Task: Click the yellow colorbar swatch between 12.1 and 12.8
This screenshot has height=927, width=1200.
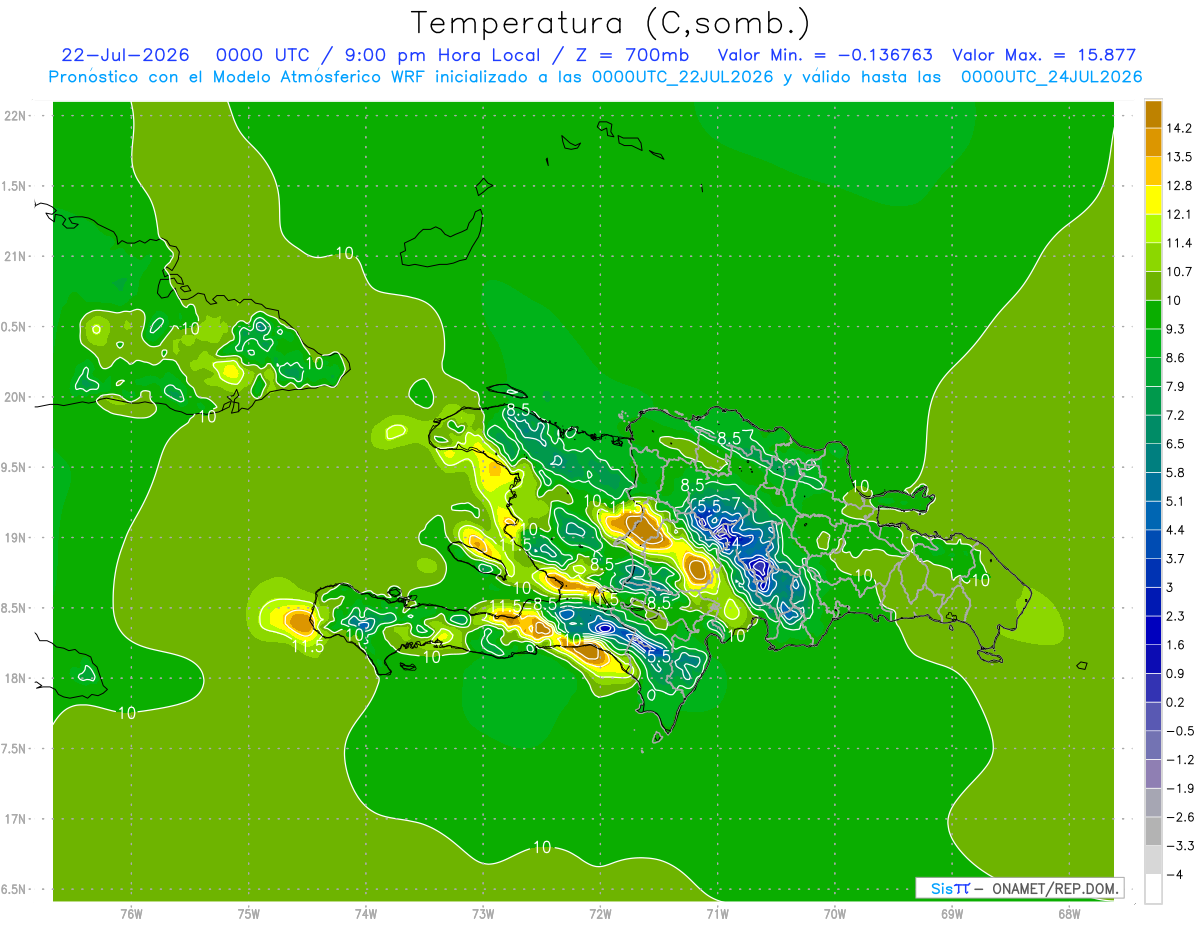Action: point(1153,200)
